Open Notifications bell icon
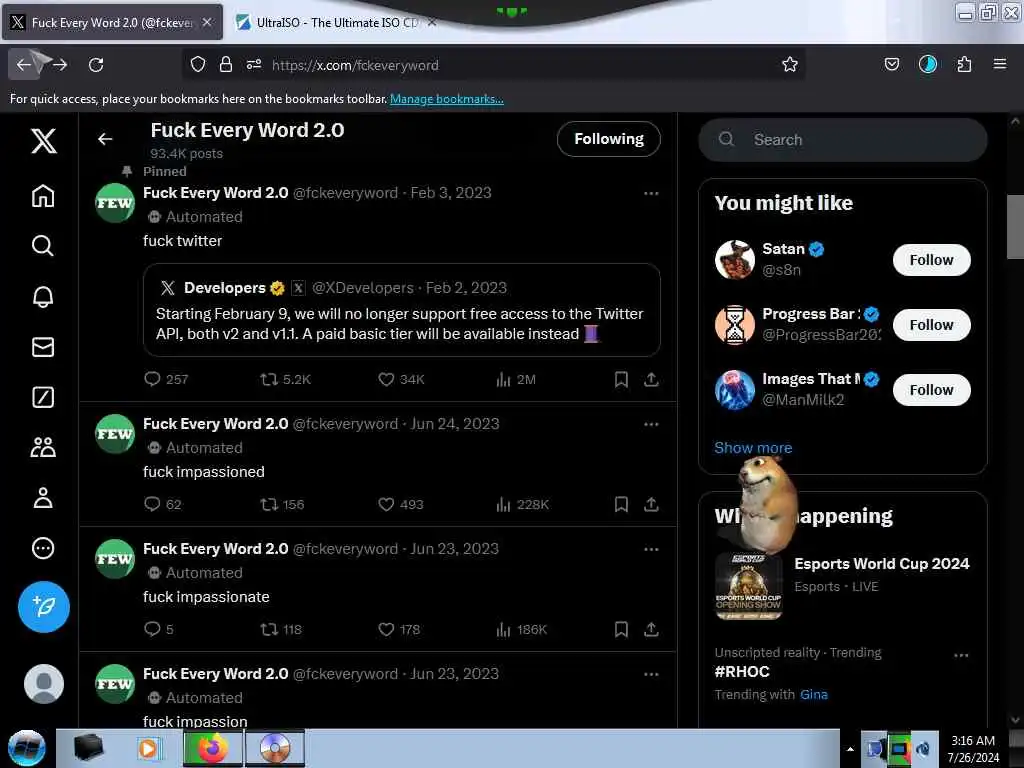This screenshot has width=1024, height=768. click(43, 296)
